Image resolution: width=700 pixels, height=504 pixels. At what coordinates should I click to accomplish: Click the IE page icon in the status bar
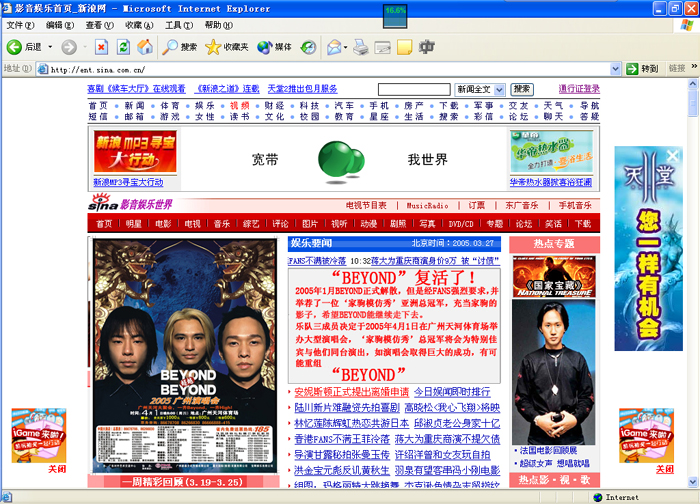click(7, 497)
